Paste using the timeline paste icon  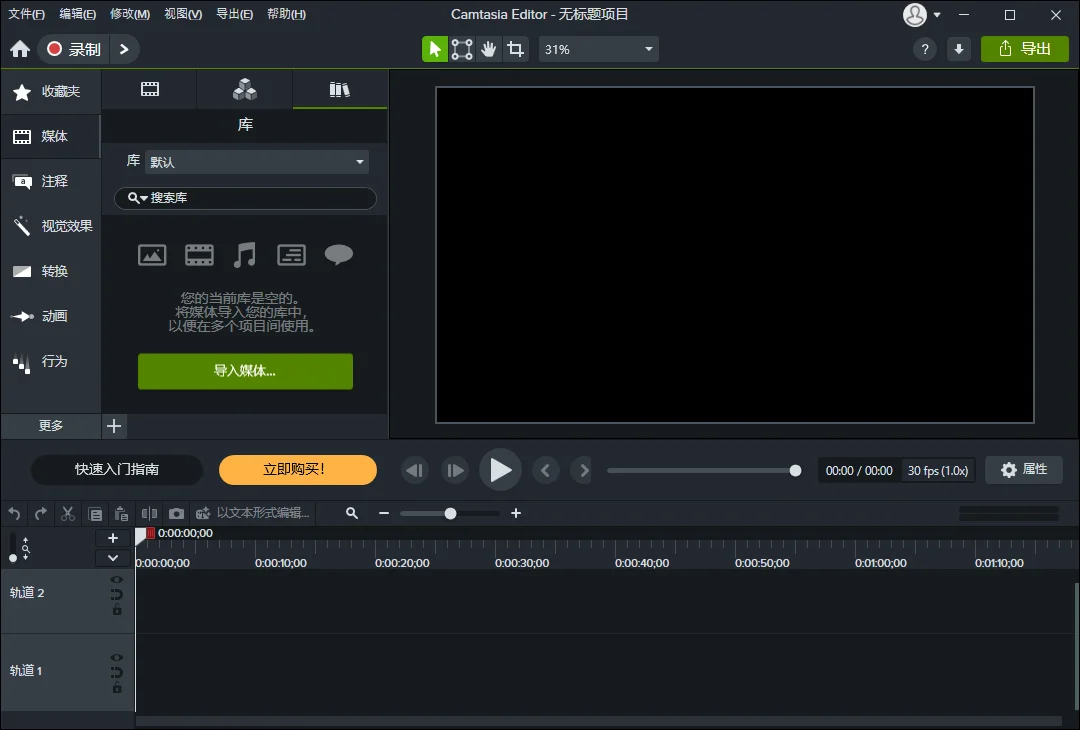121,514
